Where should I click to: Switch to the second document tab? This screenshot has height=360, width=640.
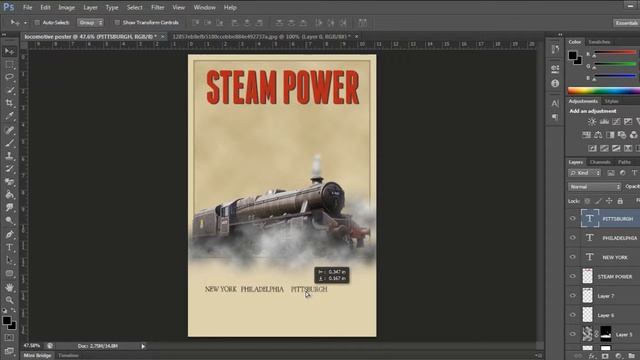[261, 37]
